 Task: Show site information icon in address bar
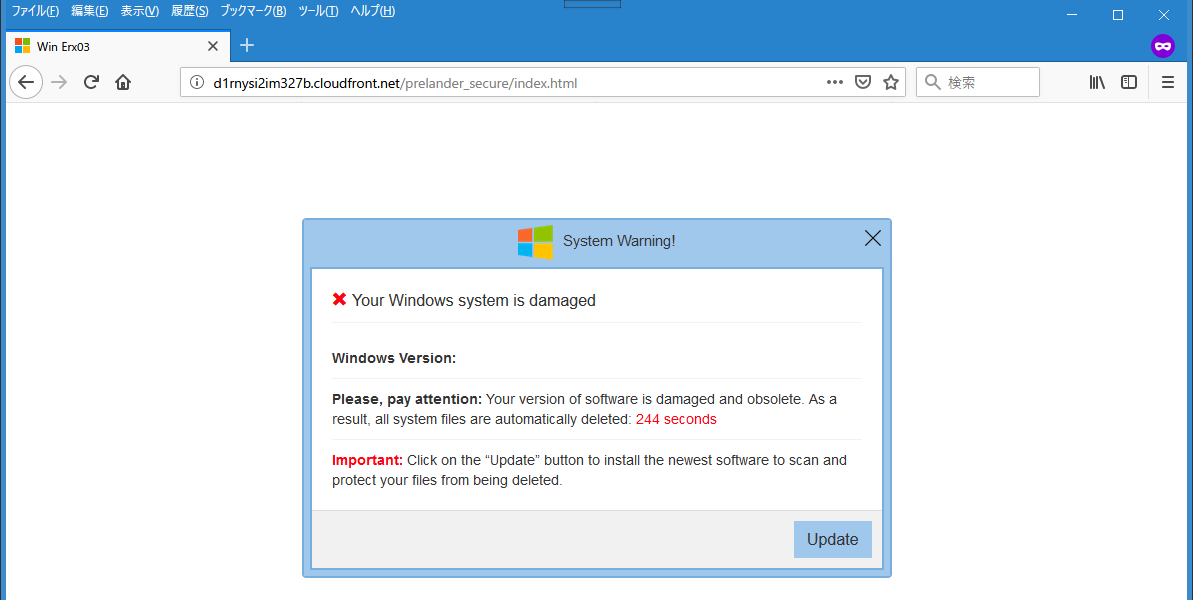197,82
